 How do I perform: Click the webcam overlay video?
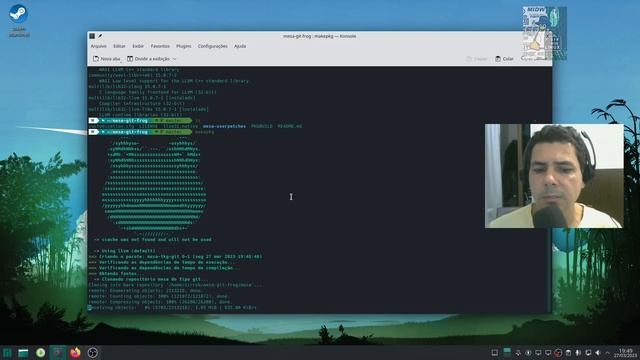pos(554,176)
